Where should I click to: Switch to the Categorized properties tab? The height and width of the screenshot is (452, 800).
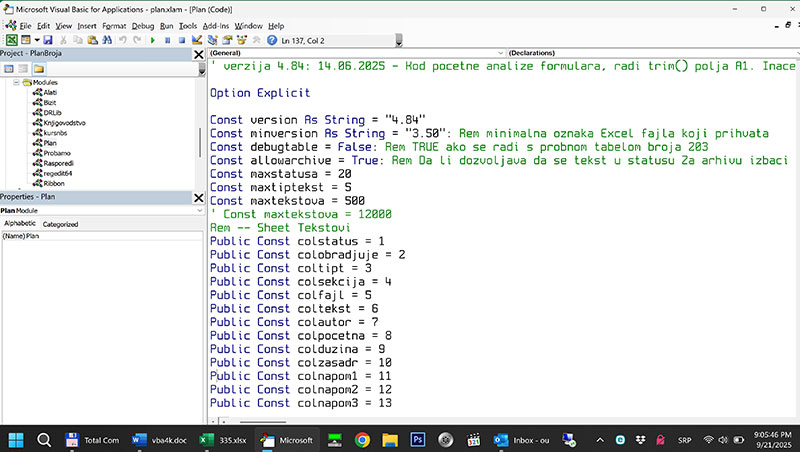60,224
